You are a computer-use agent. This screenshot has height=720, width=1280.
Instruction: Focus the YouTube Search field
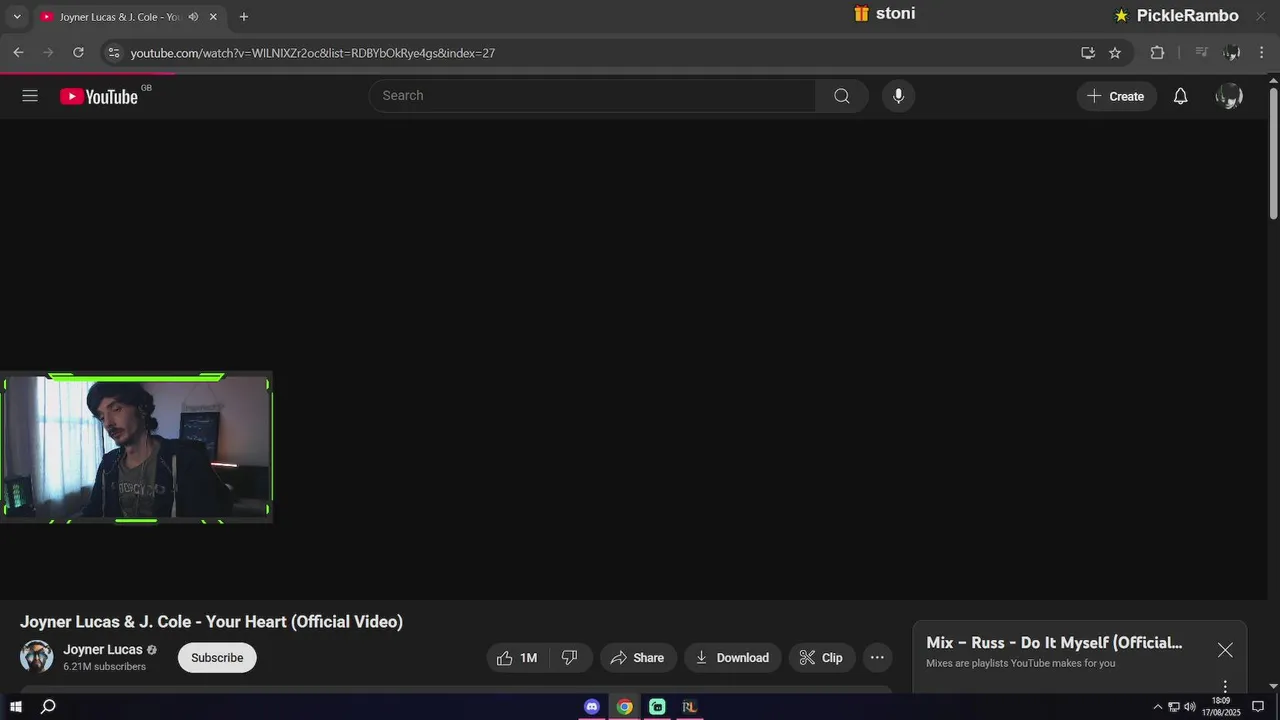592,96
